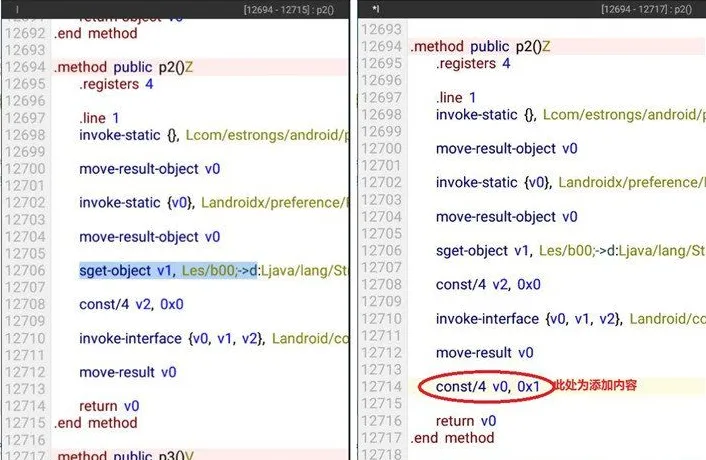This screenshot has height=460, width=706.
Task: Place cursor on return v0 in right pane
Action: [468, 420]
